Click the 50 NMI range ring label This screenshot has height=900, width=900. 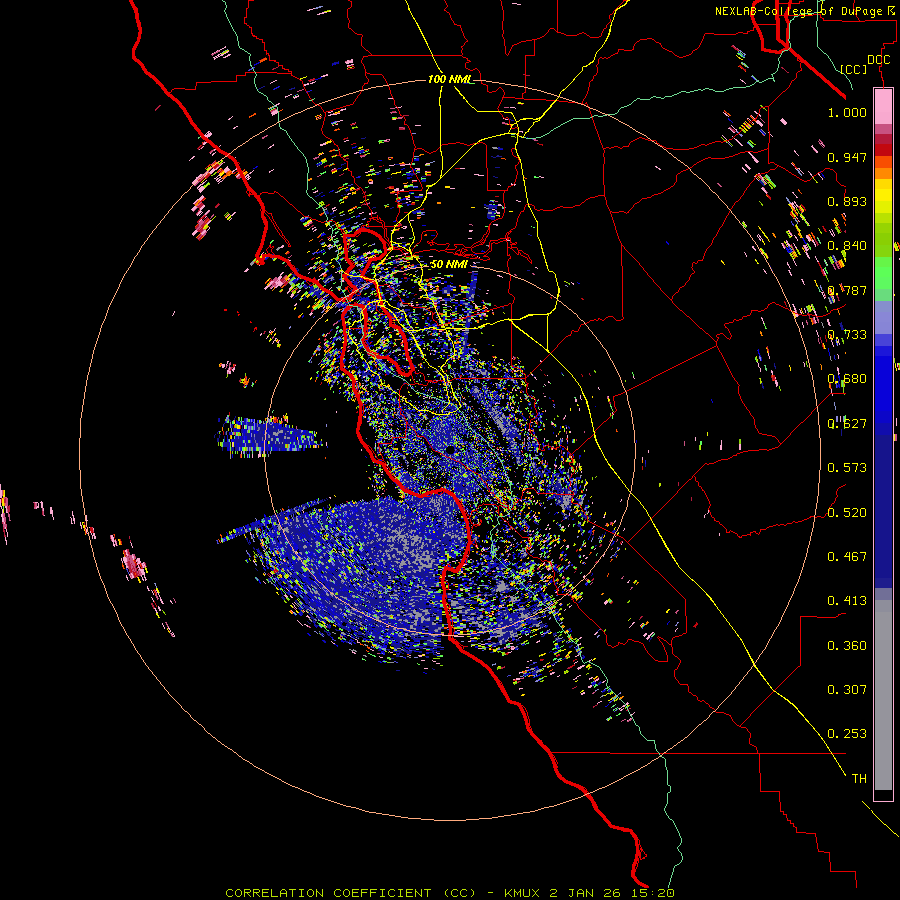tap(448, 264)
